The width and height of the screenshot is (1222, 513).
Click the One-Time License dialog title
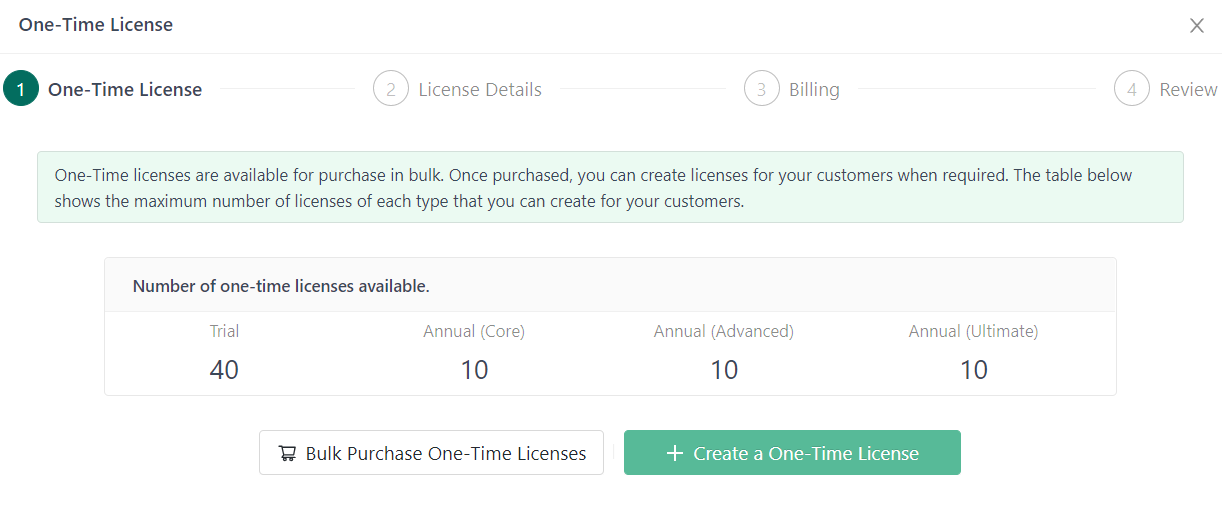[96, 25]
